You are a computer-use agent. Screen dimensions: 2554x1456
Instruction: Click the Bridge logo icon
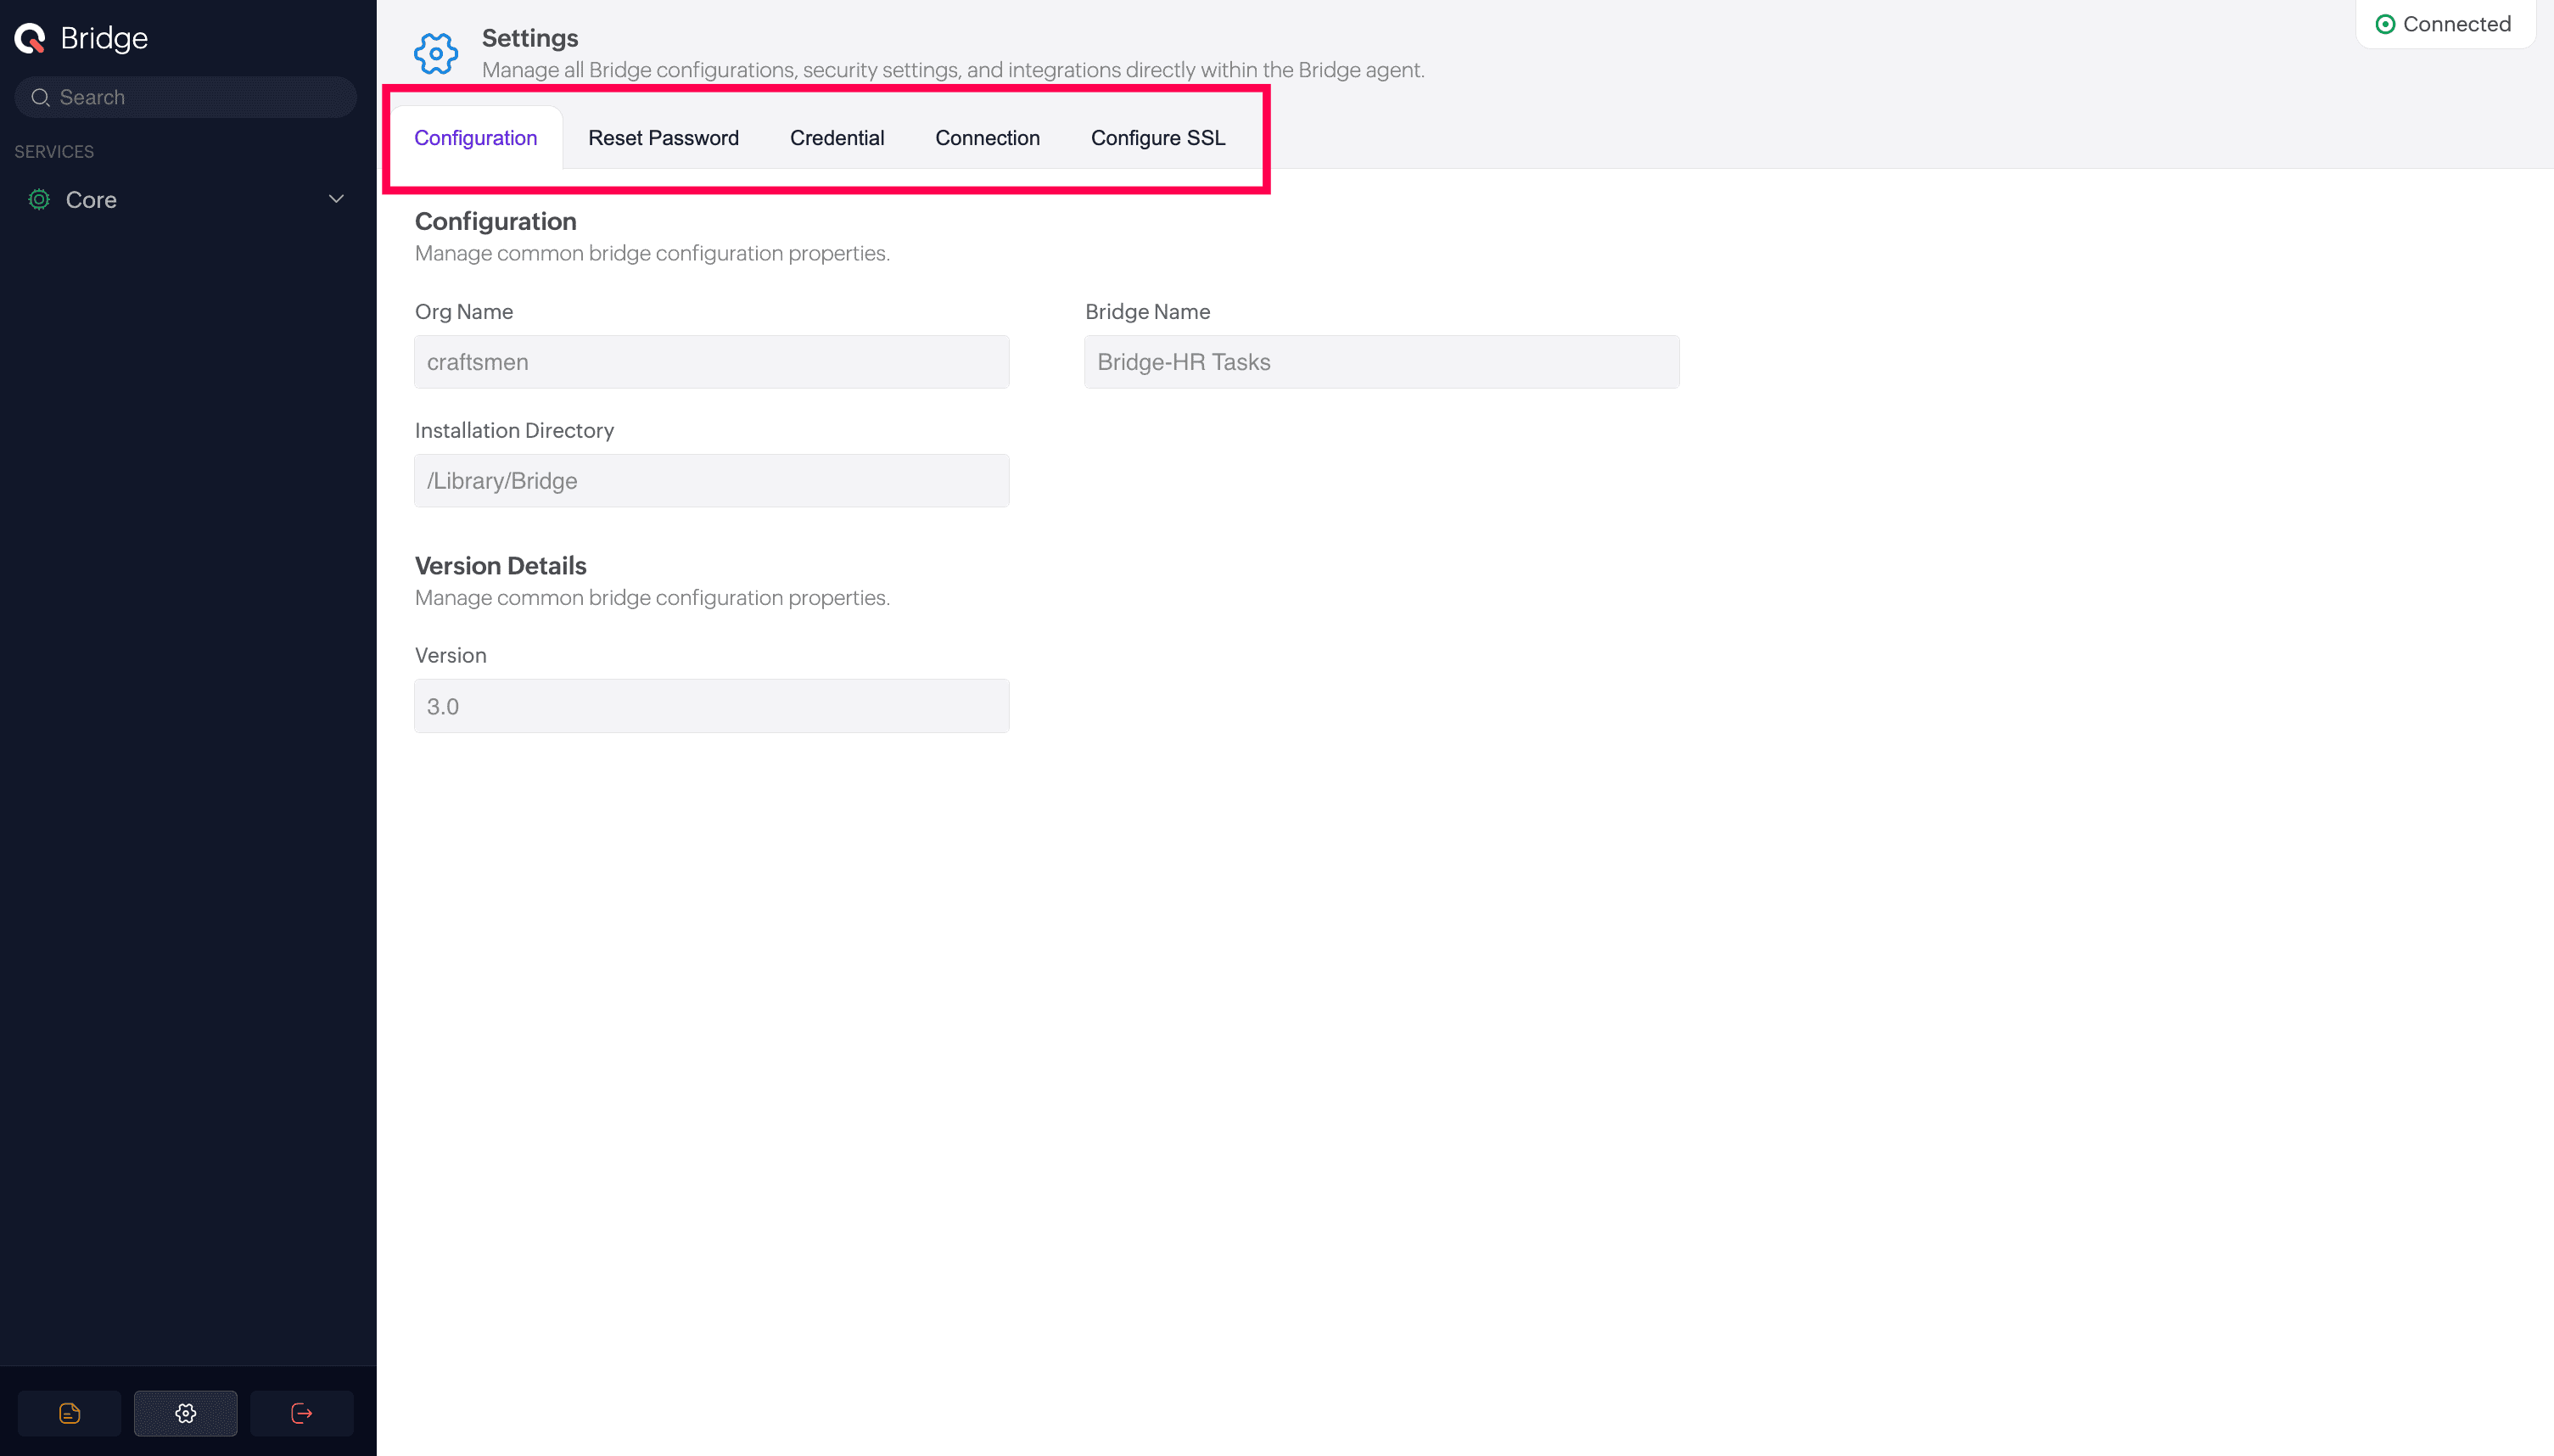tap(30, 38)
